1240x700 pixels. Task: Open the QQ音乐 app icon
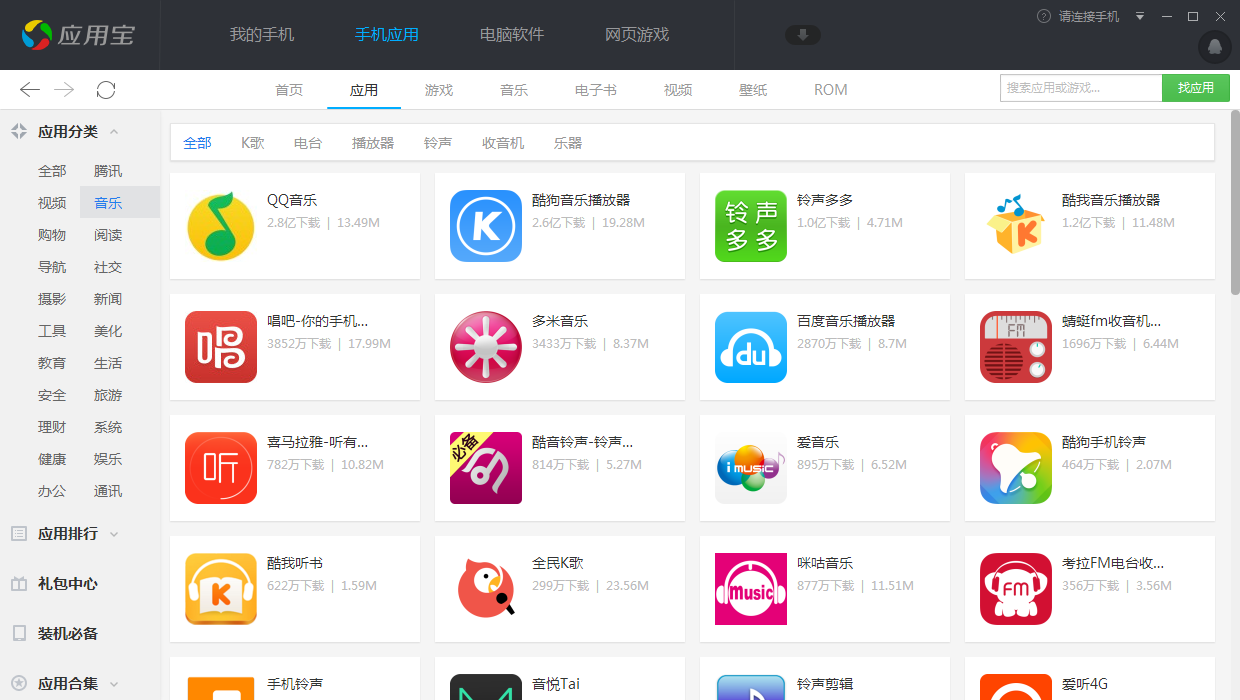(221, 226)
